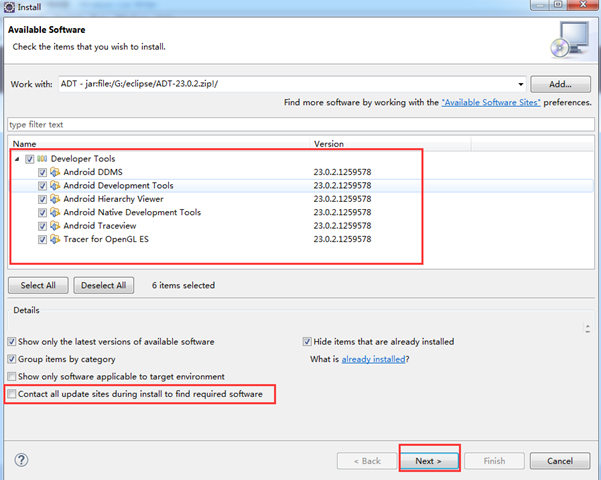Select Android Native Development Tools row text
The image size is (601, 480).
pyautogui.click(x=132, y=212)
